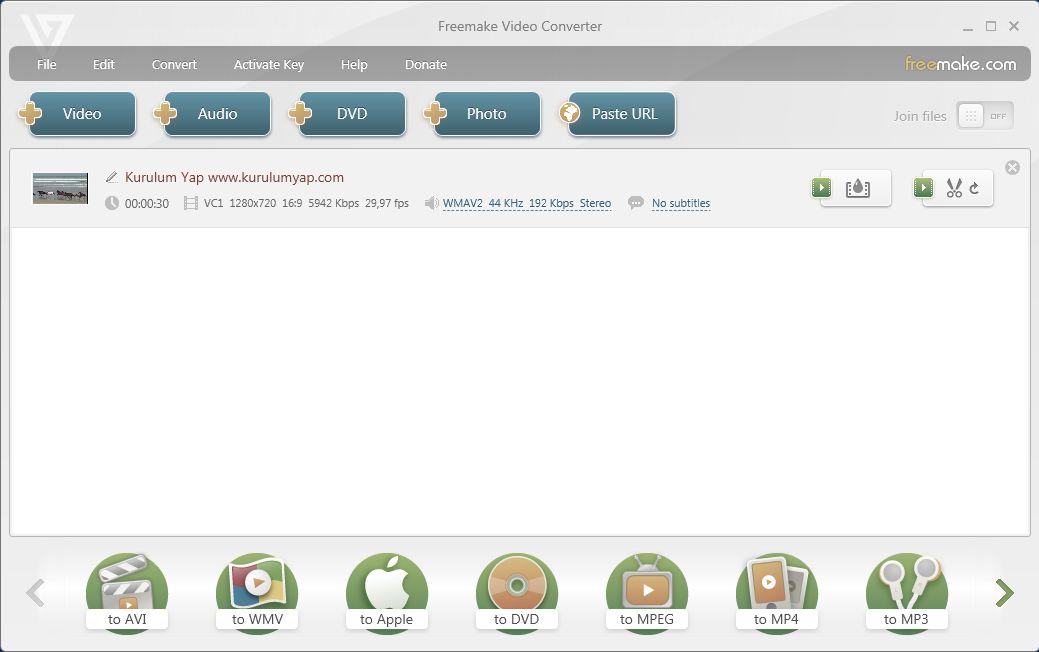Select the Kurulum Yap file title
This screenshot has width=1039, height=652.
[x=235, y=177]
